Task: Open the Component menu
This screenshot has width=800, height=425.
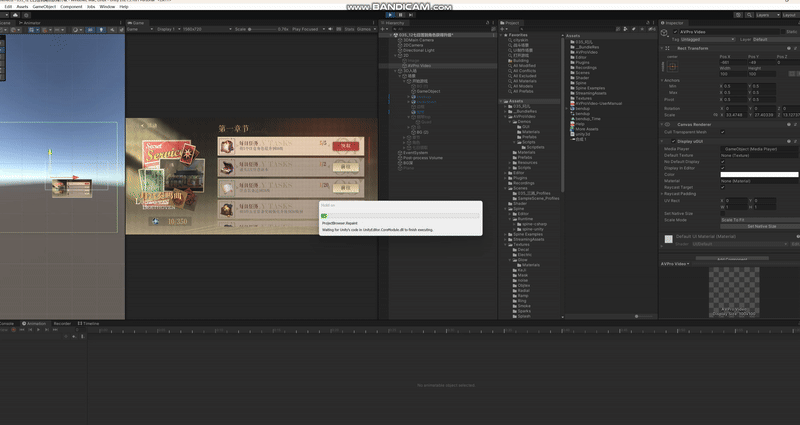Action: [x=71, y=7]
